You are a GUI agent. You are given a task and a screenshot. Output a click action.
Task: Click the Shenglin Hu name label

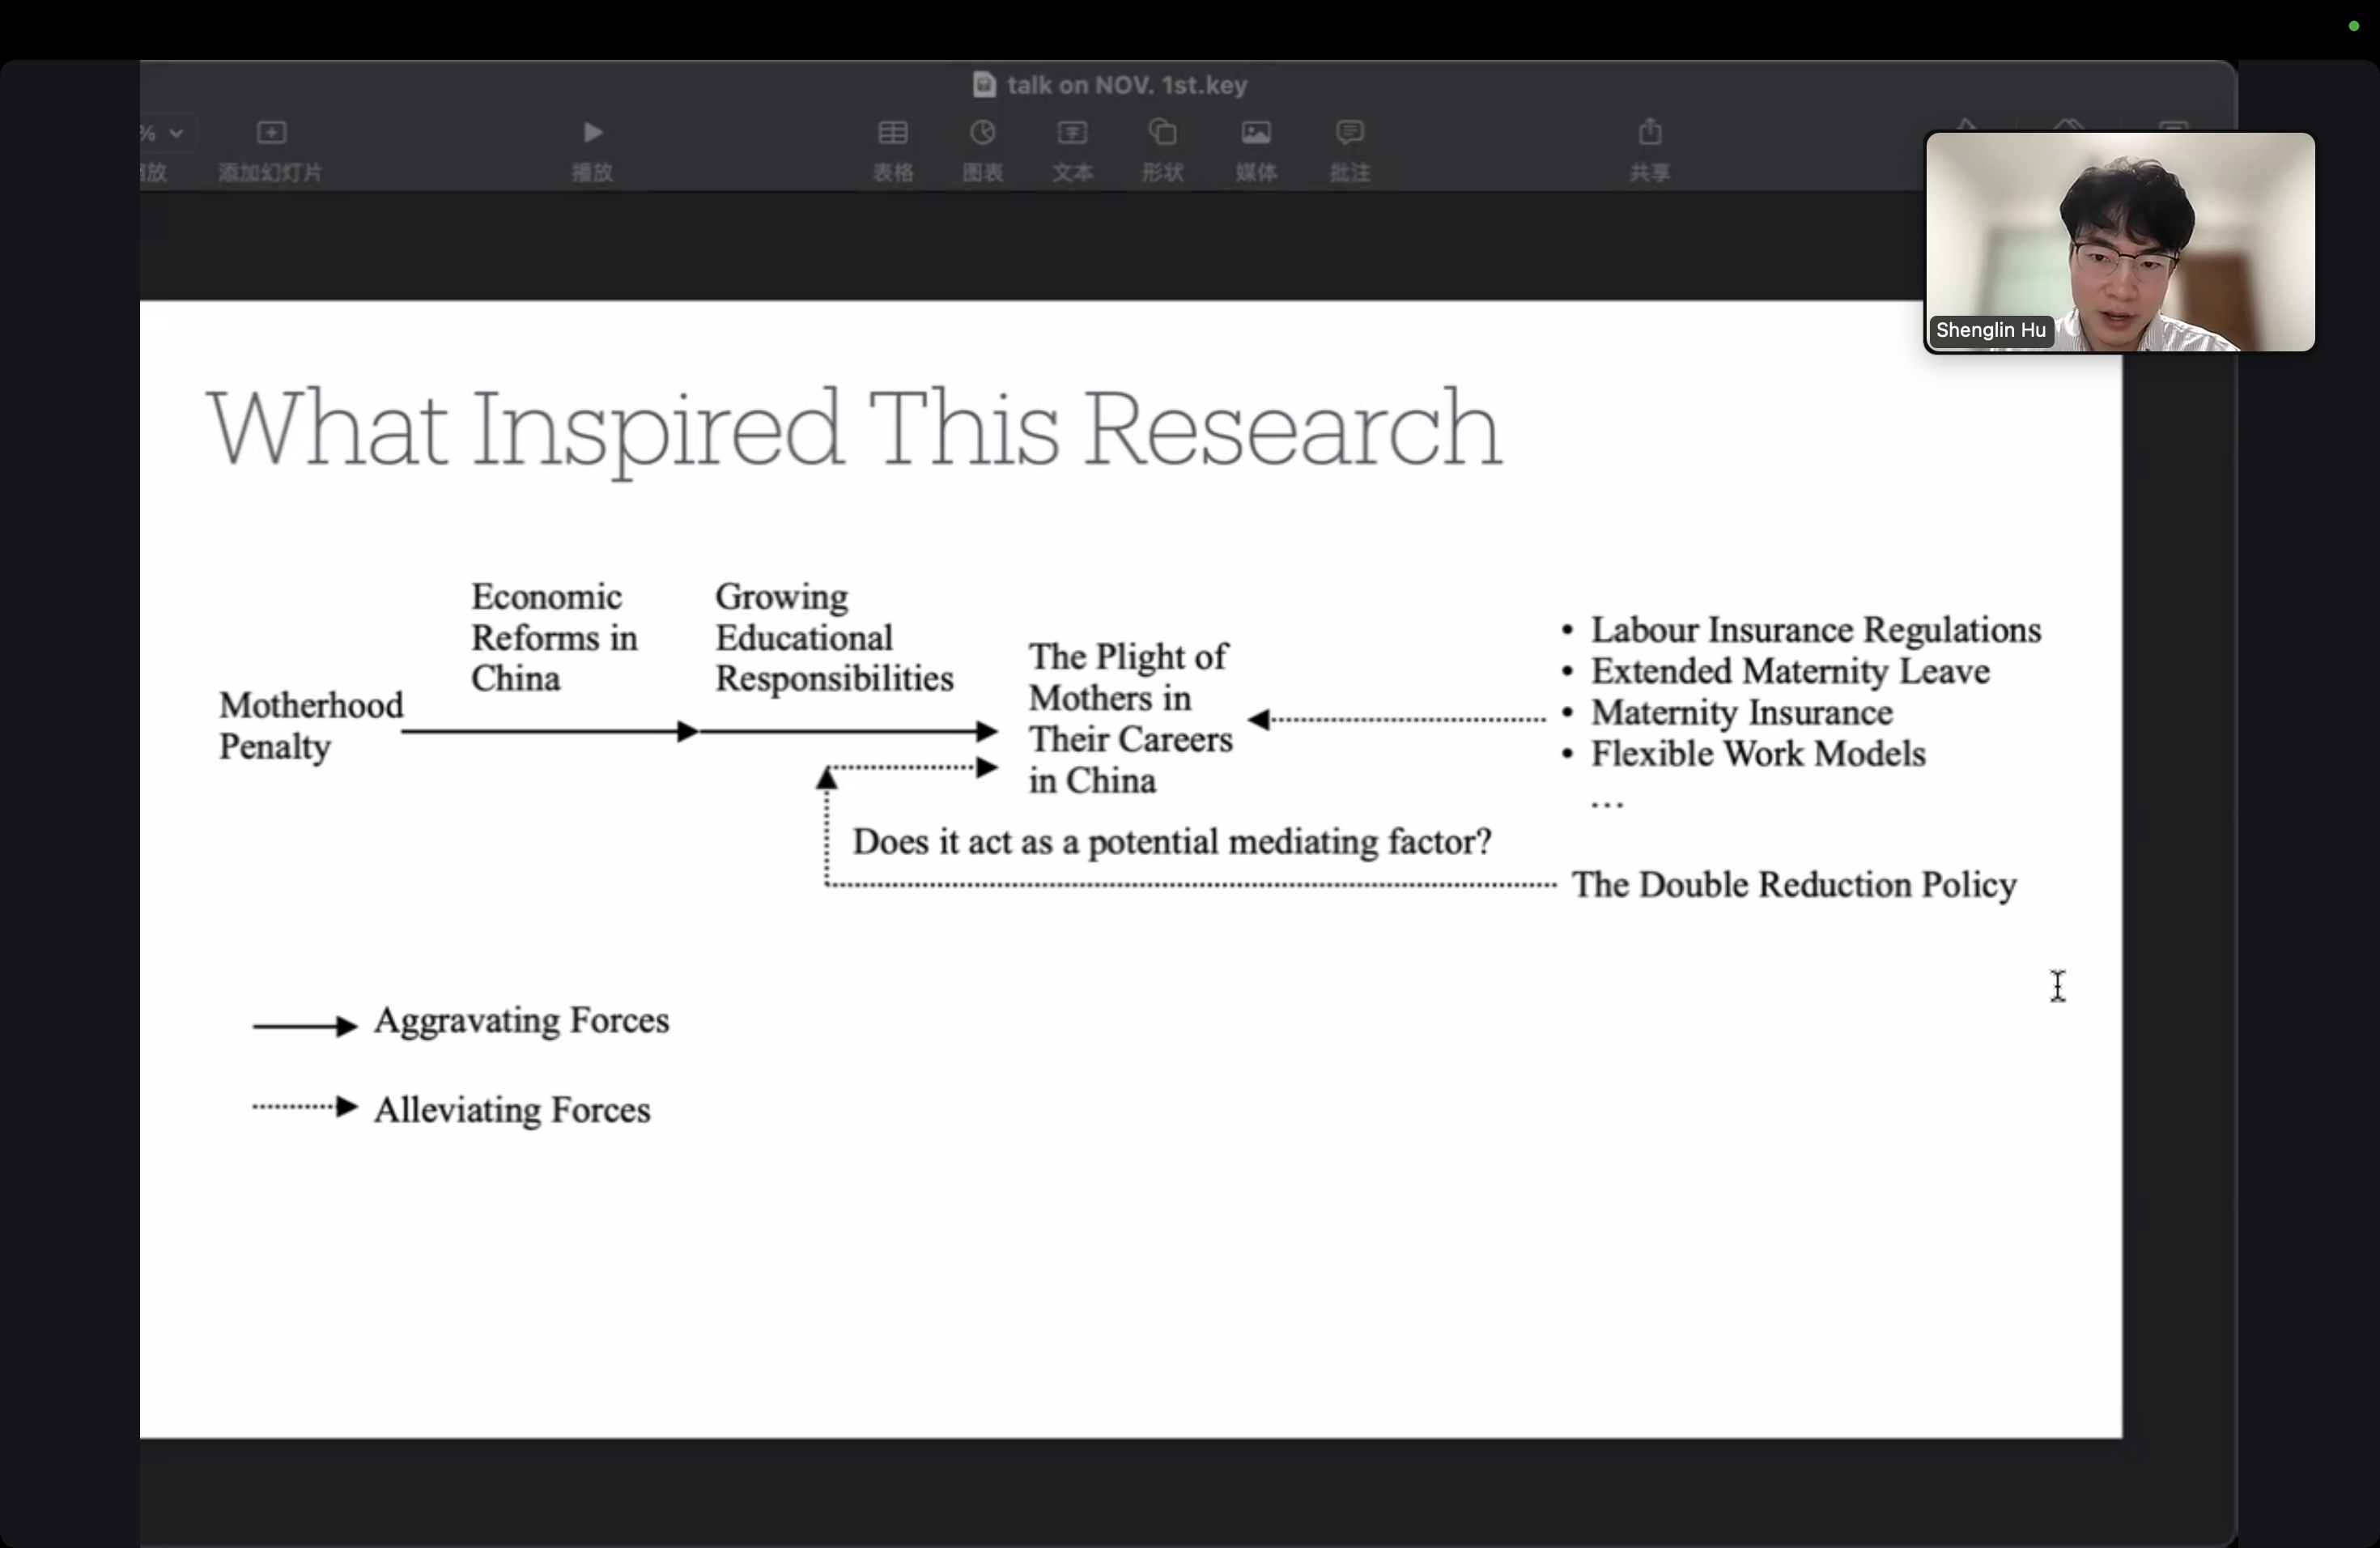click(1990, 330)
